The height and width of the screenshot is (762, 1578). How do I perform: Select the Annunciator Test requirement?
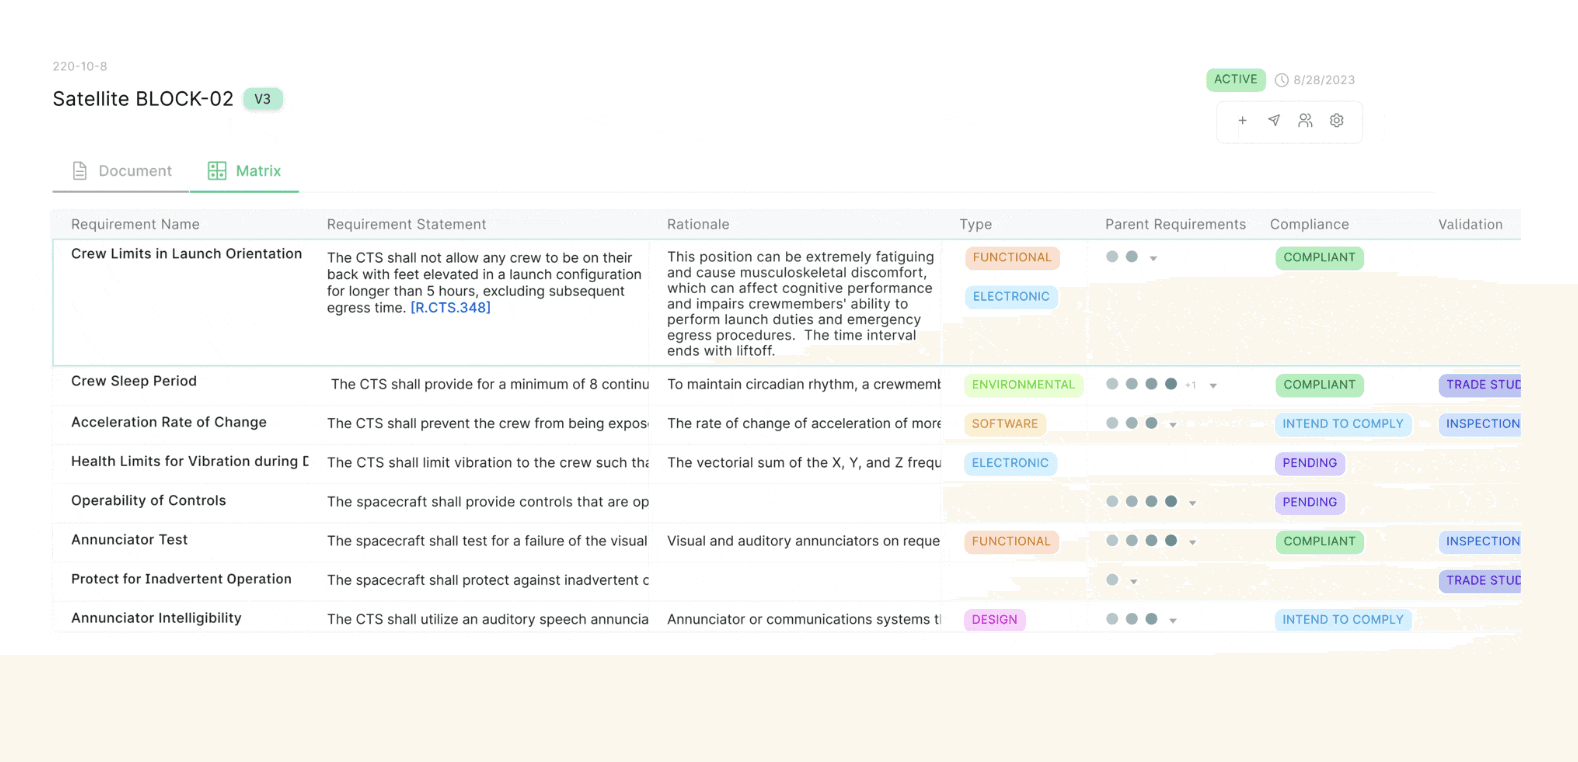coord(129,540)
